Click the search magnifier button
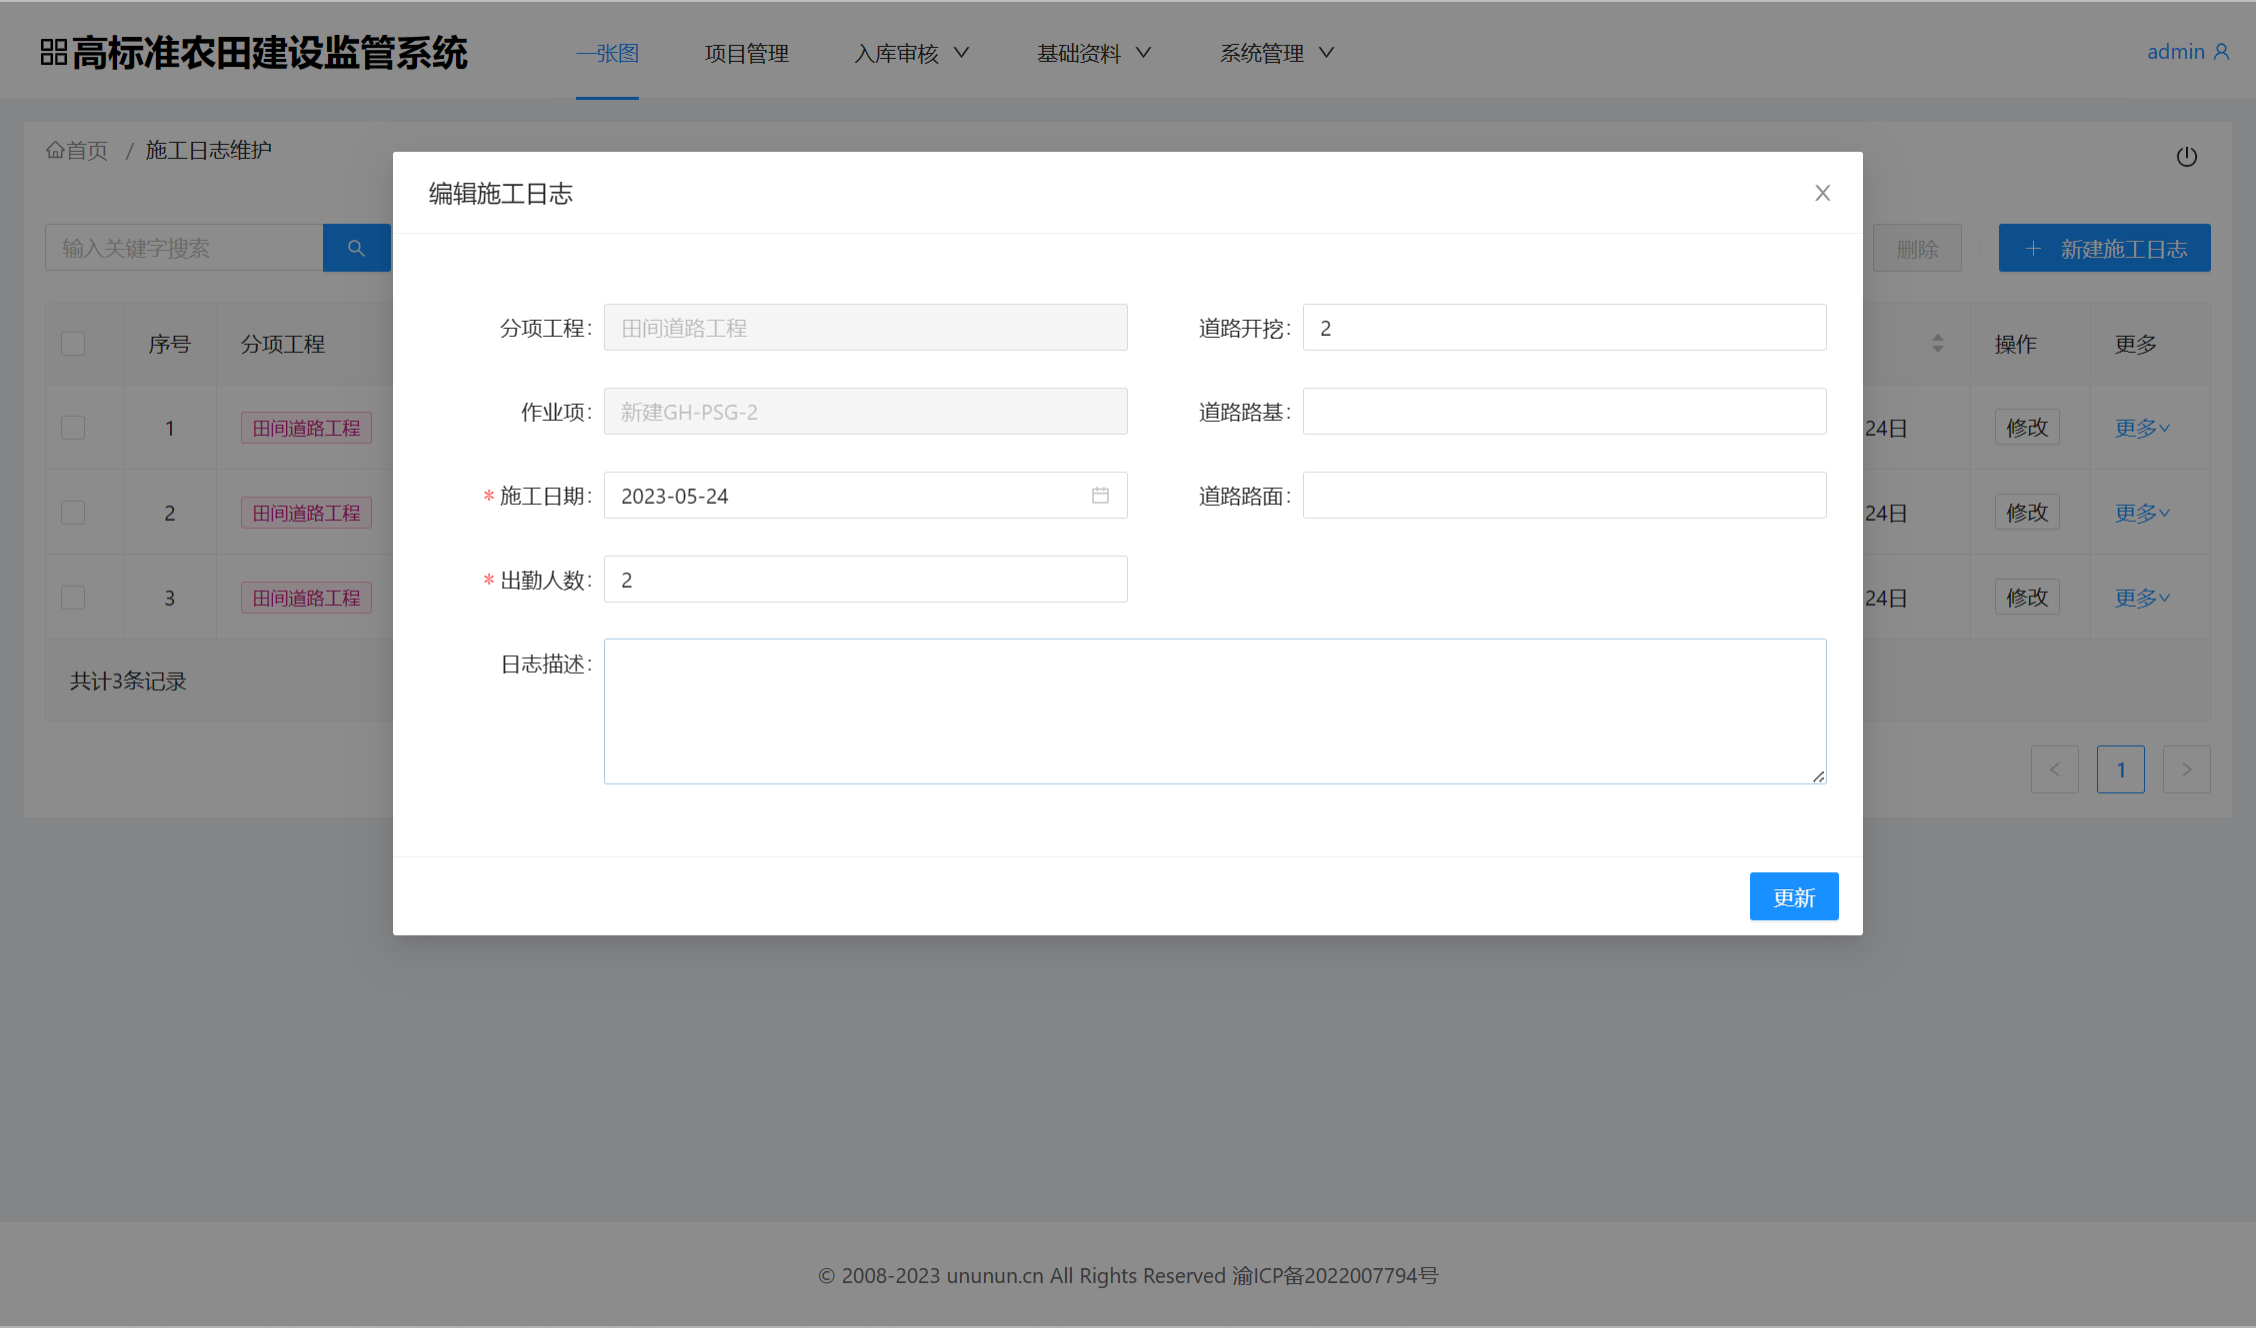 [x=356, y=248]
